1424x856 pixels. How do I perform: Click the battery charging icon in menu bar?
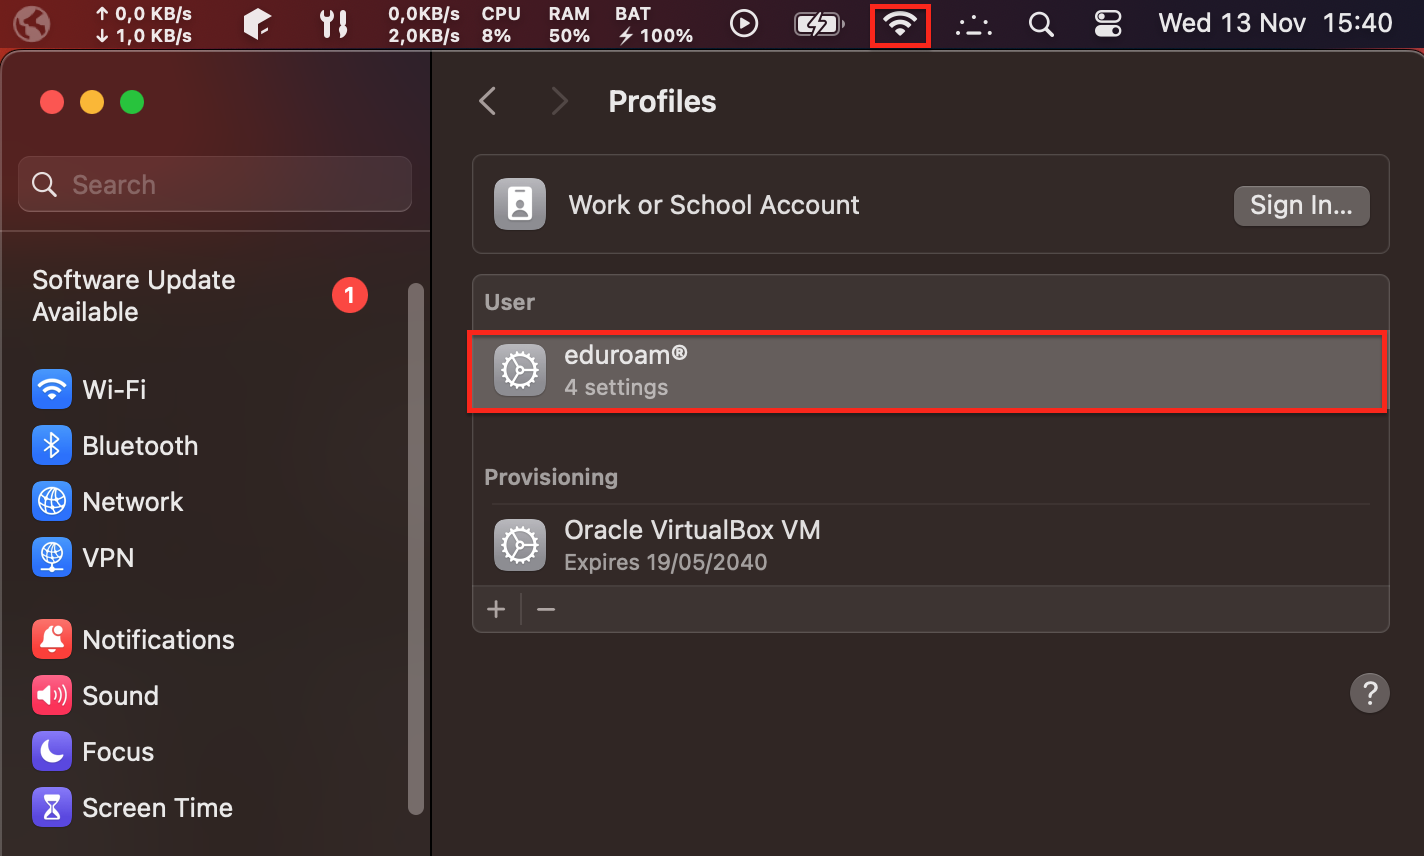coord(818,24)
